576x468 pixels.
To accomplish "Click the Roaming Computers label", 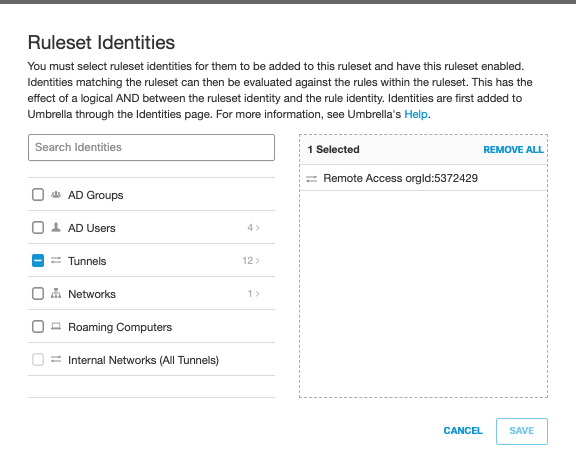I will (x=120, y=327).
